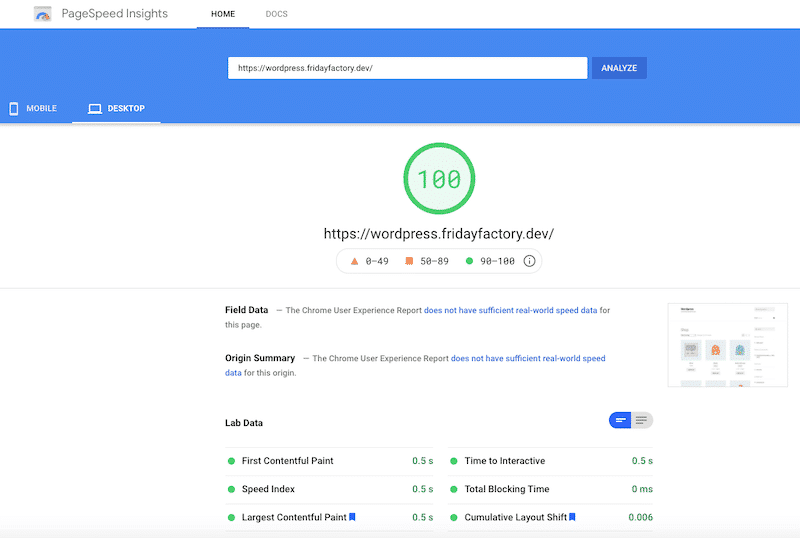Click the Cumulative Layout Shift bookmark icon

(x=573, y=517)
